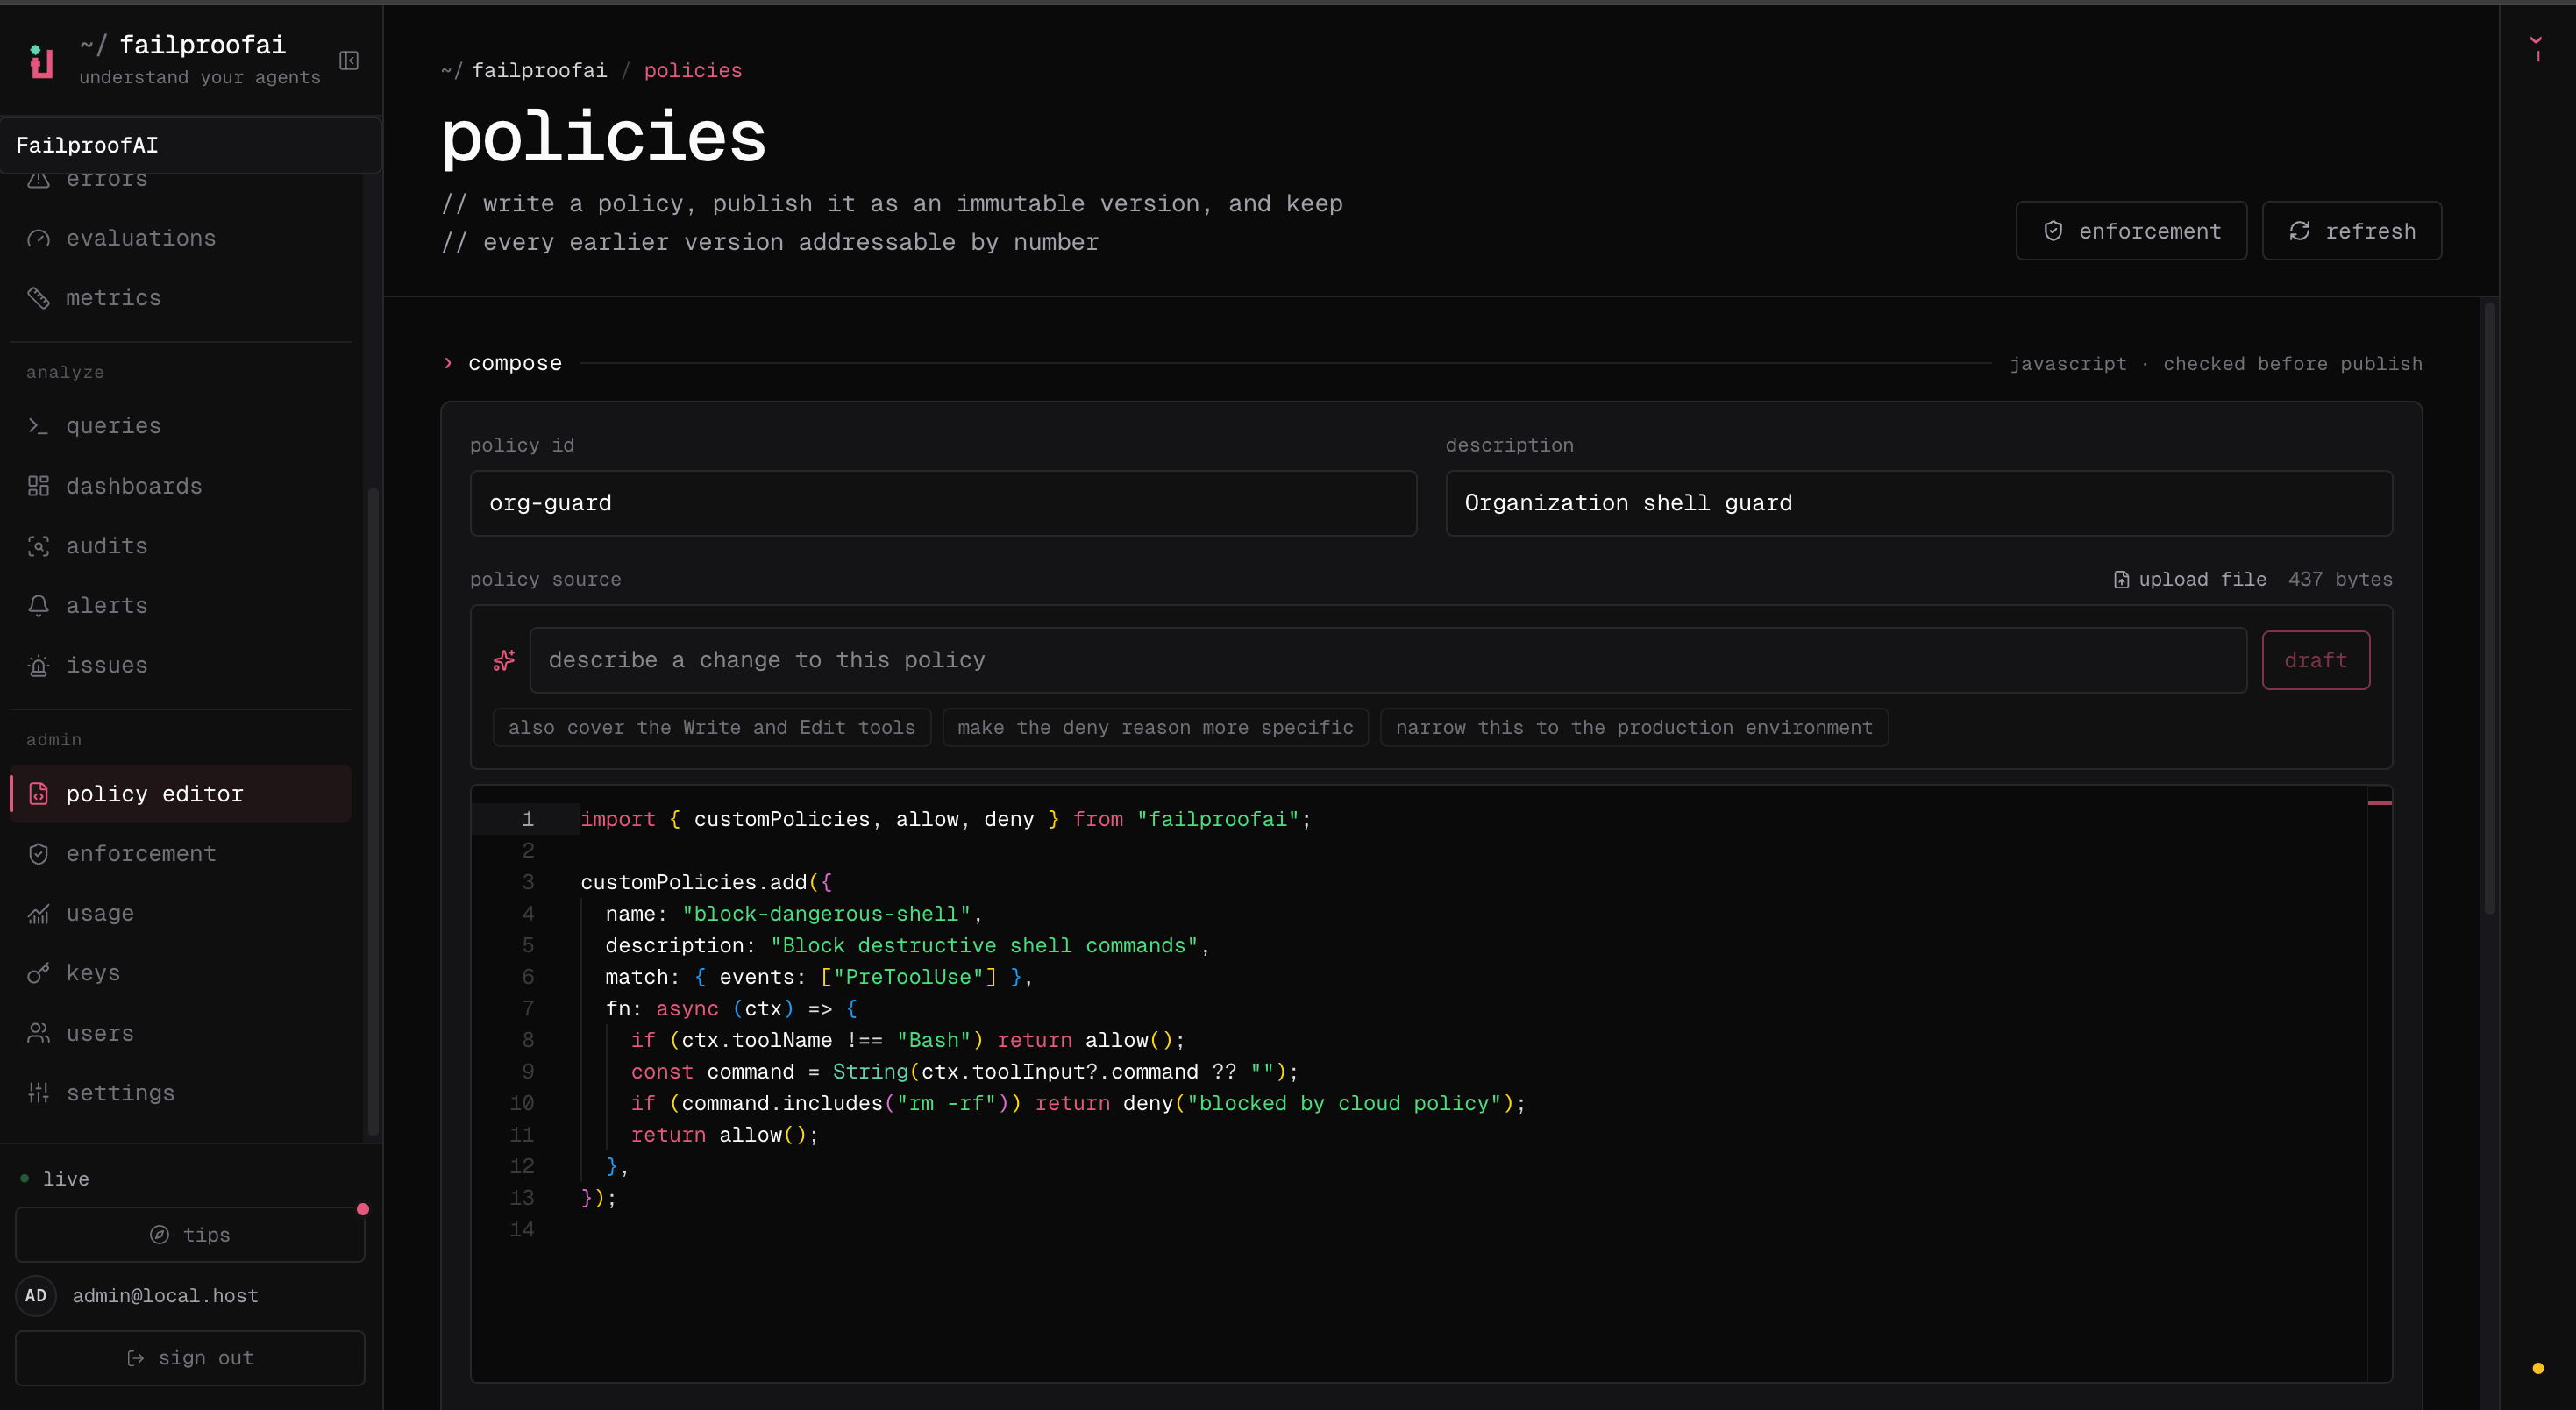Collapse the compose section chevron
This screenshot has width=2576, height=1410.
pos(448,363)
